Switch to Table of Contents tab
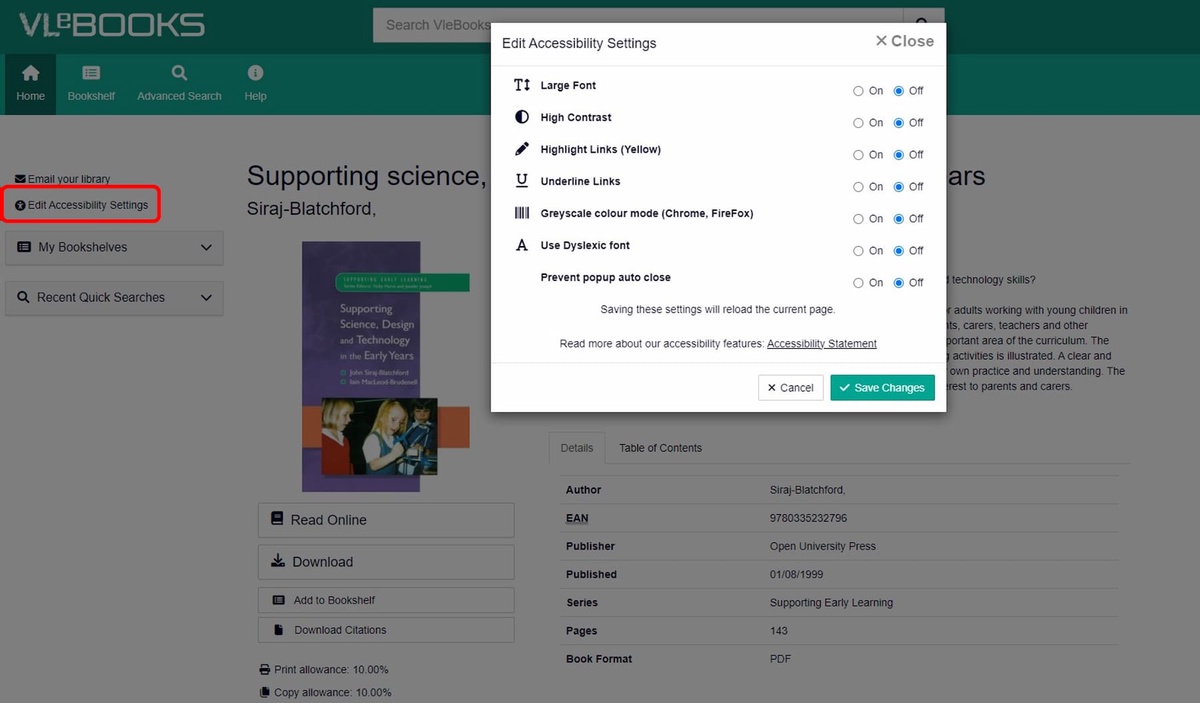Viewport: 1200px width, 703px height. pos(660,448)
